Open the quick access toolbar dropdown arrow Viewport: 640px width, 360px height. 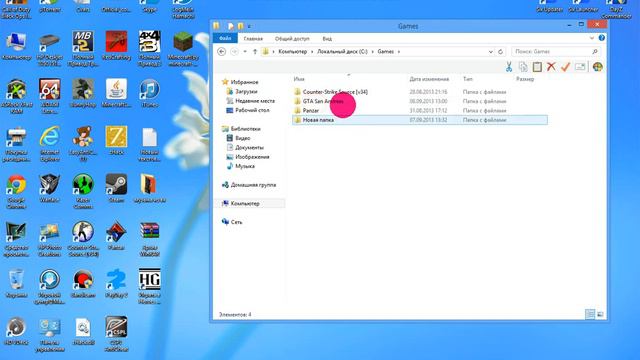pos(249,26)
